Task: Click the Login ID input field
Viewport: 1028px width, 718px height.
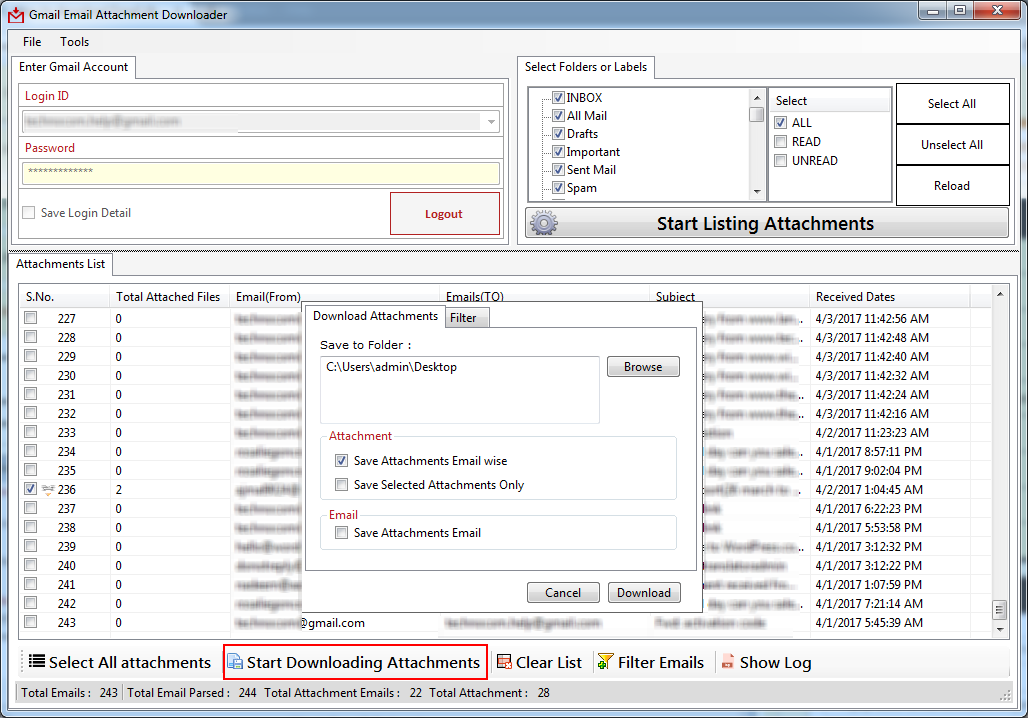Action: coord(261,122)
